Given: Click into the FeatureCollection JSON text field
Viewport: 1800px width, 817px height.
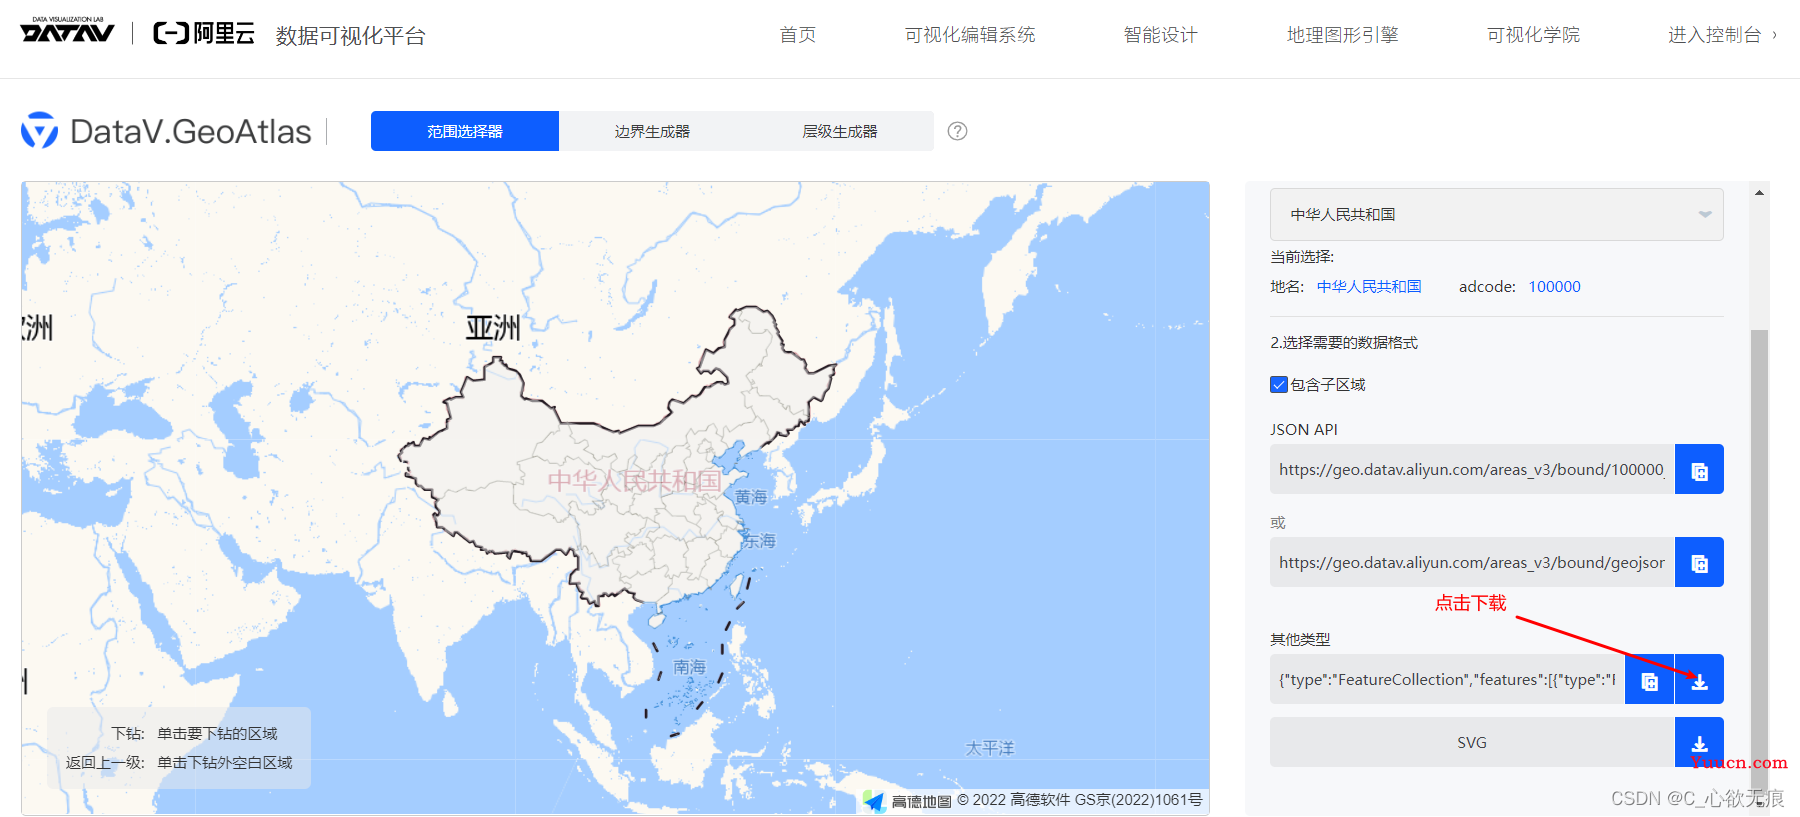Looking at the screenshot, I should point(1447,679).
